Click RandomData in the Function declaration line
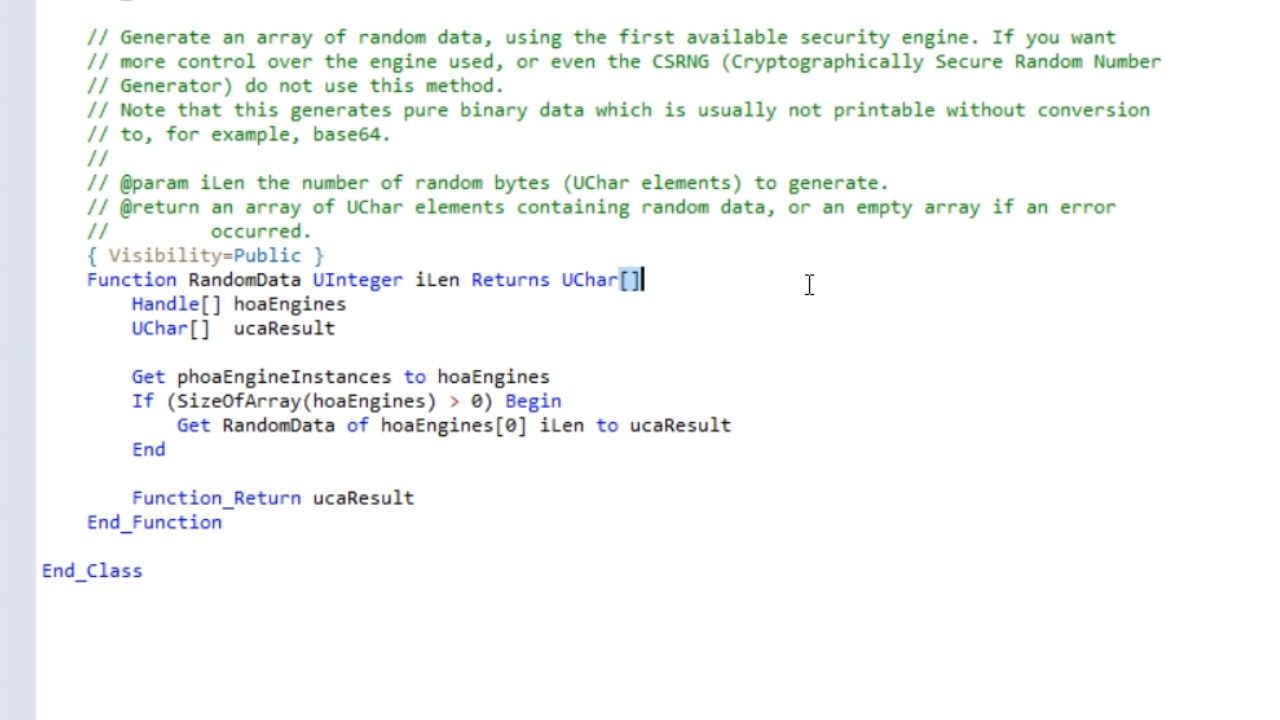1280x720 pixels. [x=244, y=280]
